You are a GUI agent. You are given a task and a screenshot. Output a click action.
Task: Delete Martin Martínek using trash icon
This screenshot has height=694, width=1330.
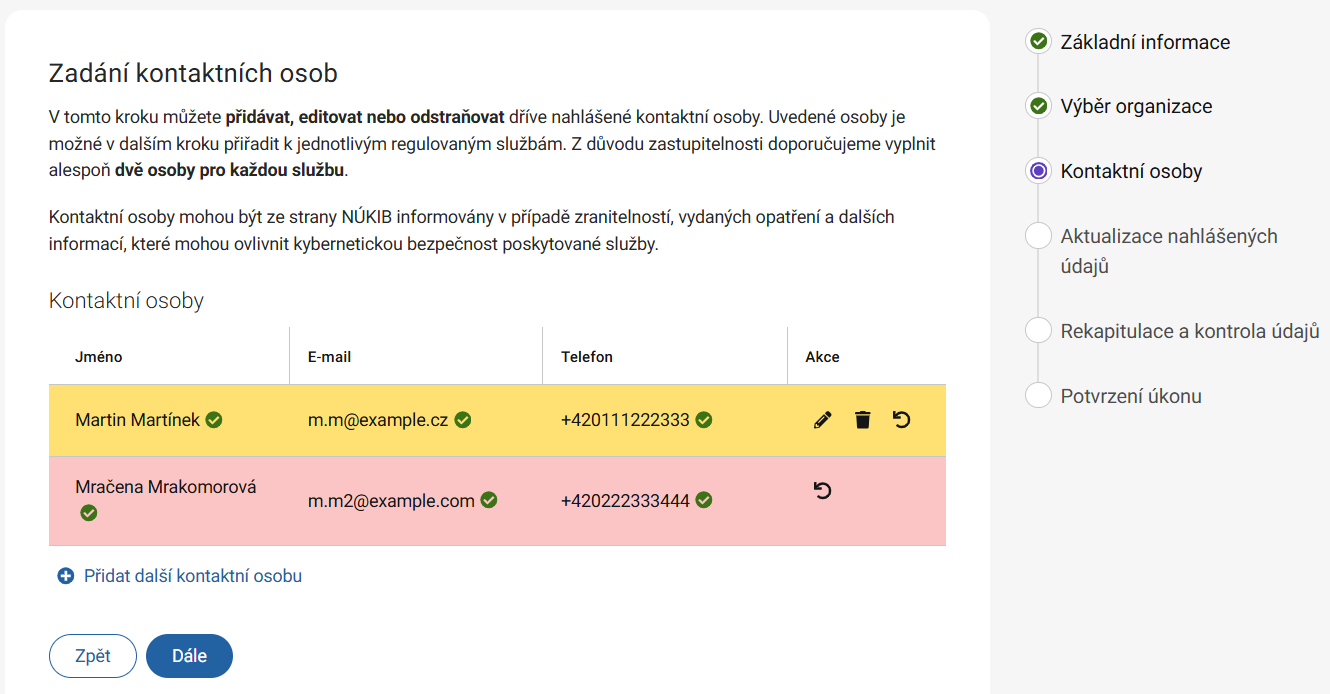[x=862, y=420]
